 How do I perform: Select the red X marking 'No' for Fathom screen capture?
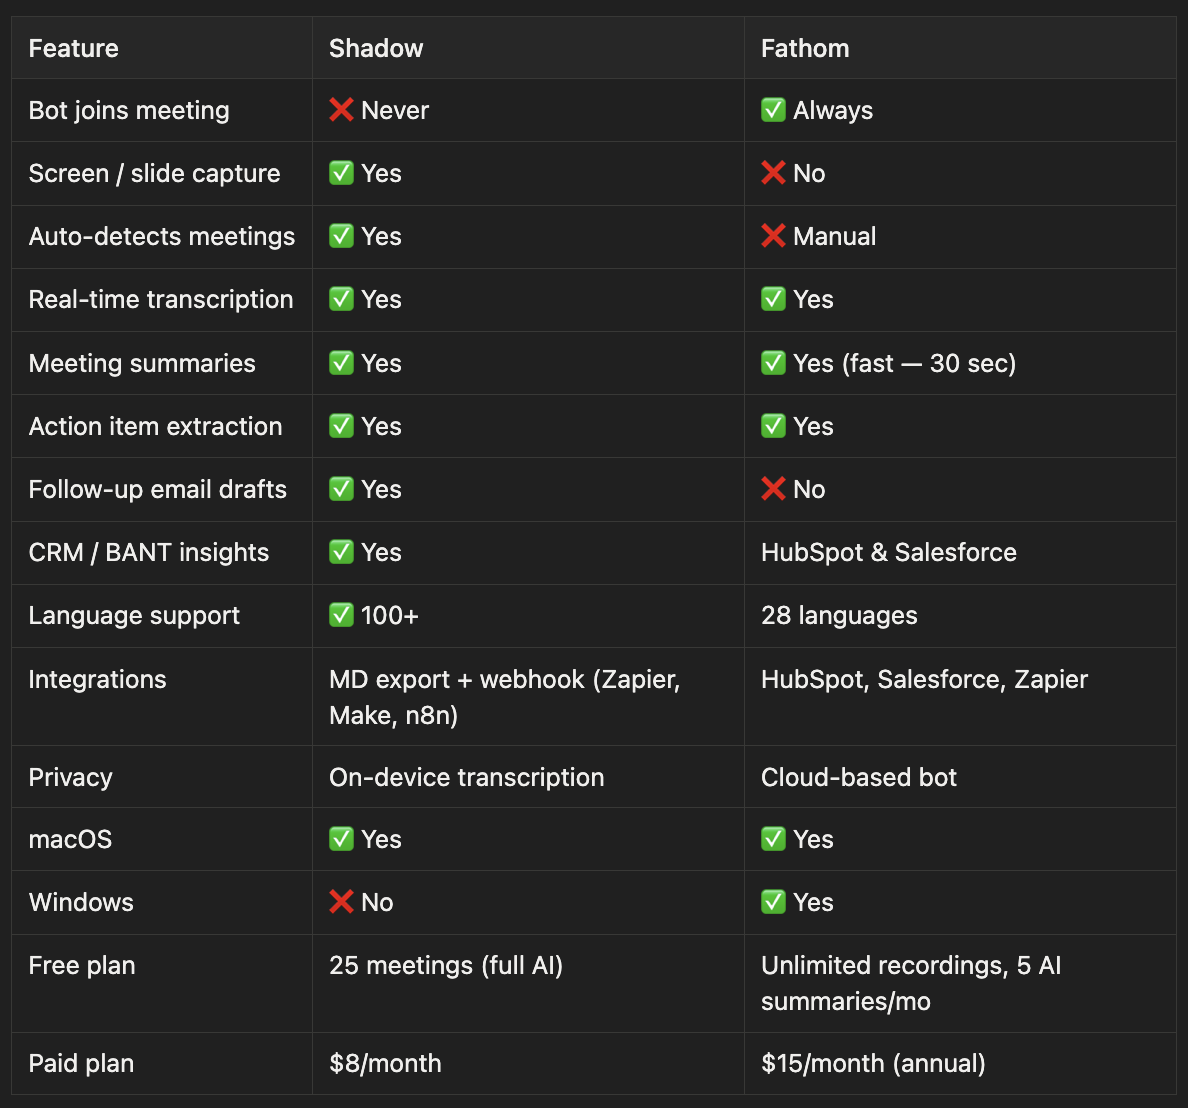[x=773, y=173]
